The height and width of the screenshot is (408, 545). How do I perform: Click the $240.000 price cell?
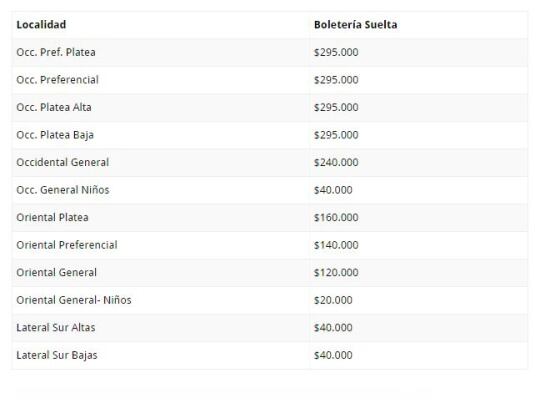336,162
